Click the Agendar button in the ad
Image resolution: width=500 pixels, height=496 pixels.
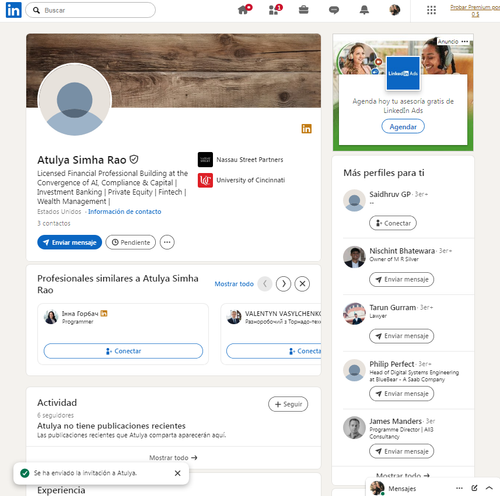point(403,127)
